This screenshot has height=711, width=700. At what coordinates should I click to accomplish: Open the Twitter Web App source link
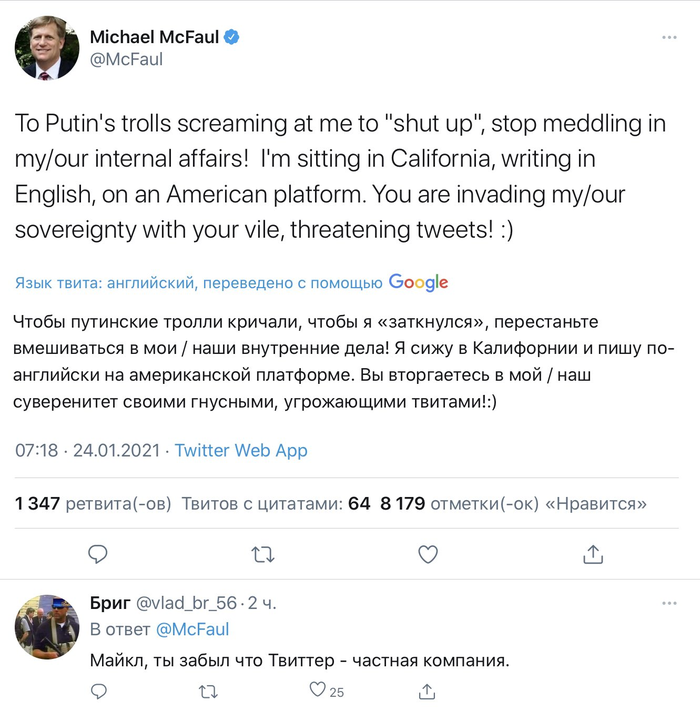point(241,450)
